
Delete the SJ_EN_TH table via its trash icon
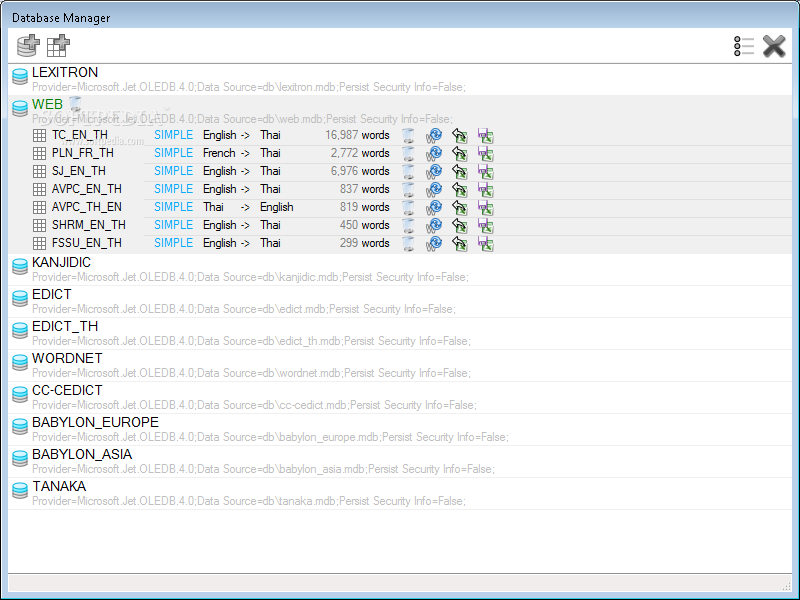[x=408, y=171]
